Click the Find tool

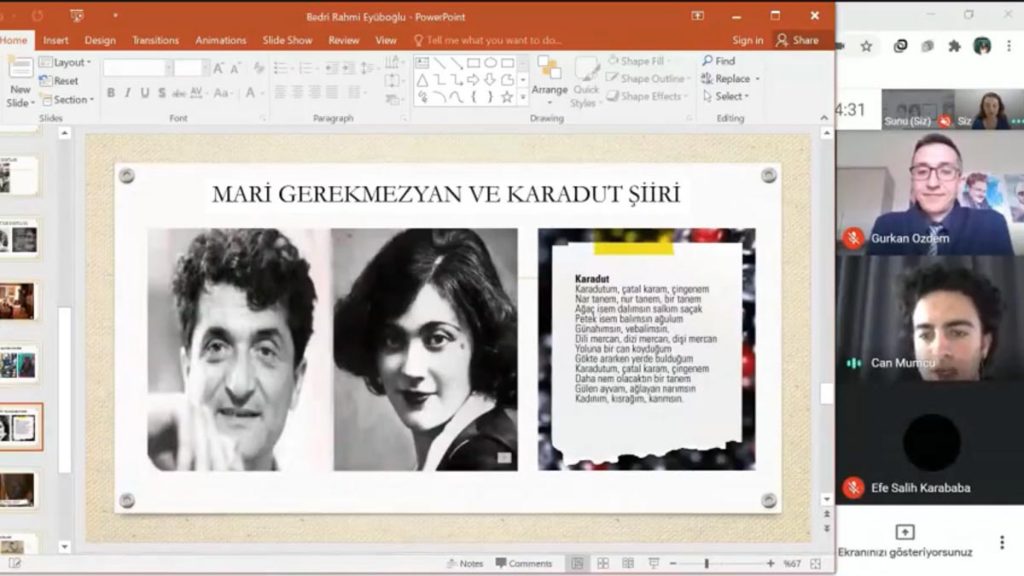click(719, 61)
